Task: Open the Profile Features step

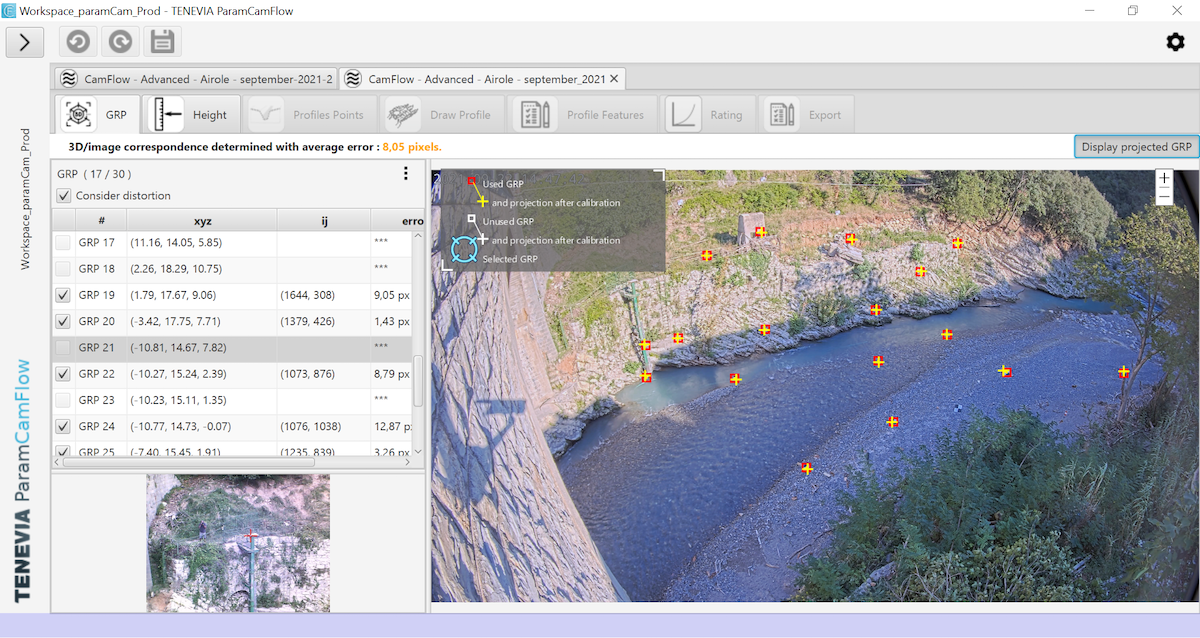Action: coord(583,115)
